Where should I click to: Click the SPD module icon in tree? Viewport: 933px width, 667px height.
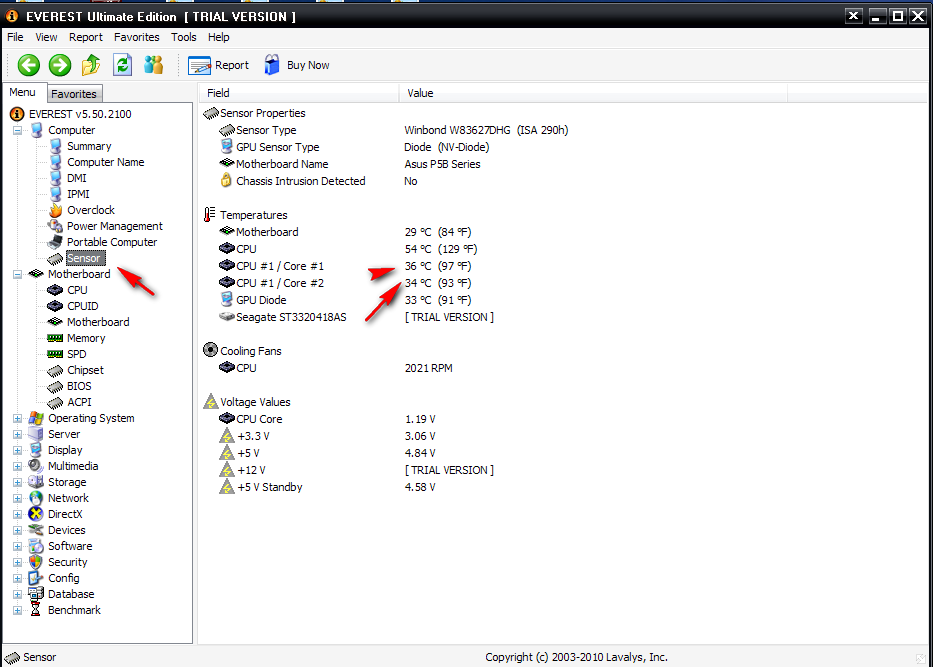pos(55,355)
